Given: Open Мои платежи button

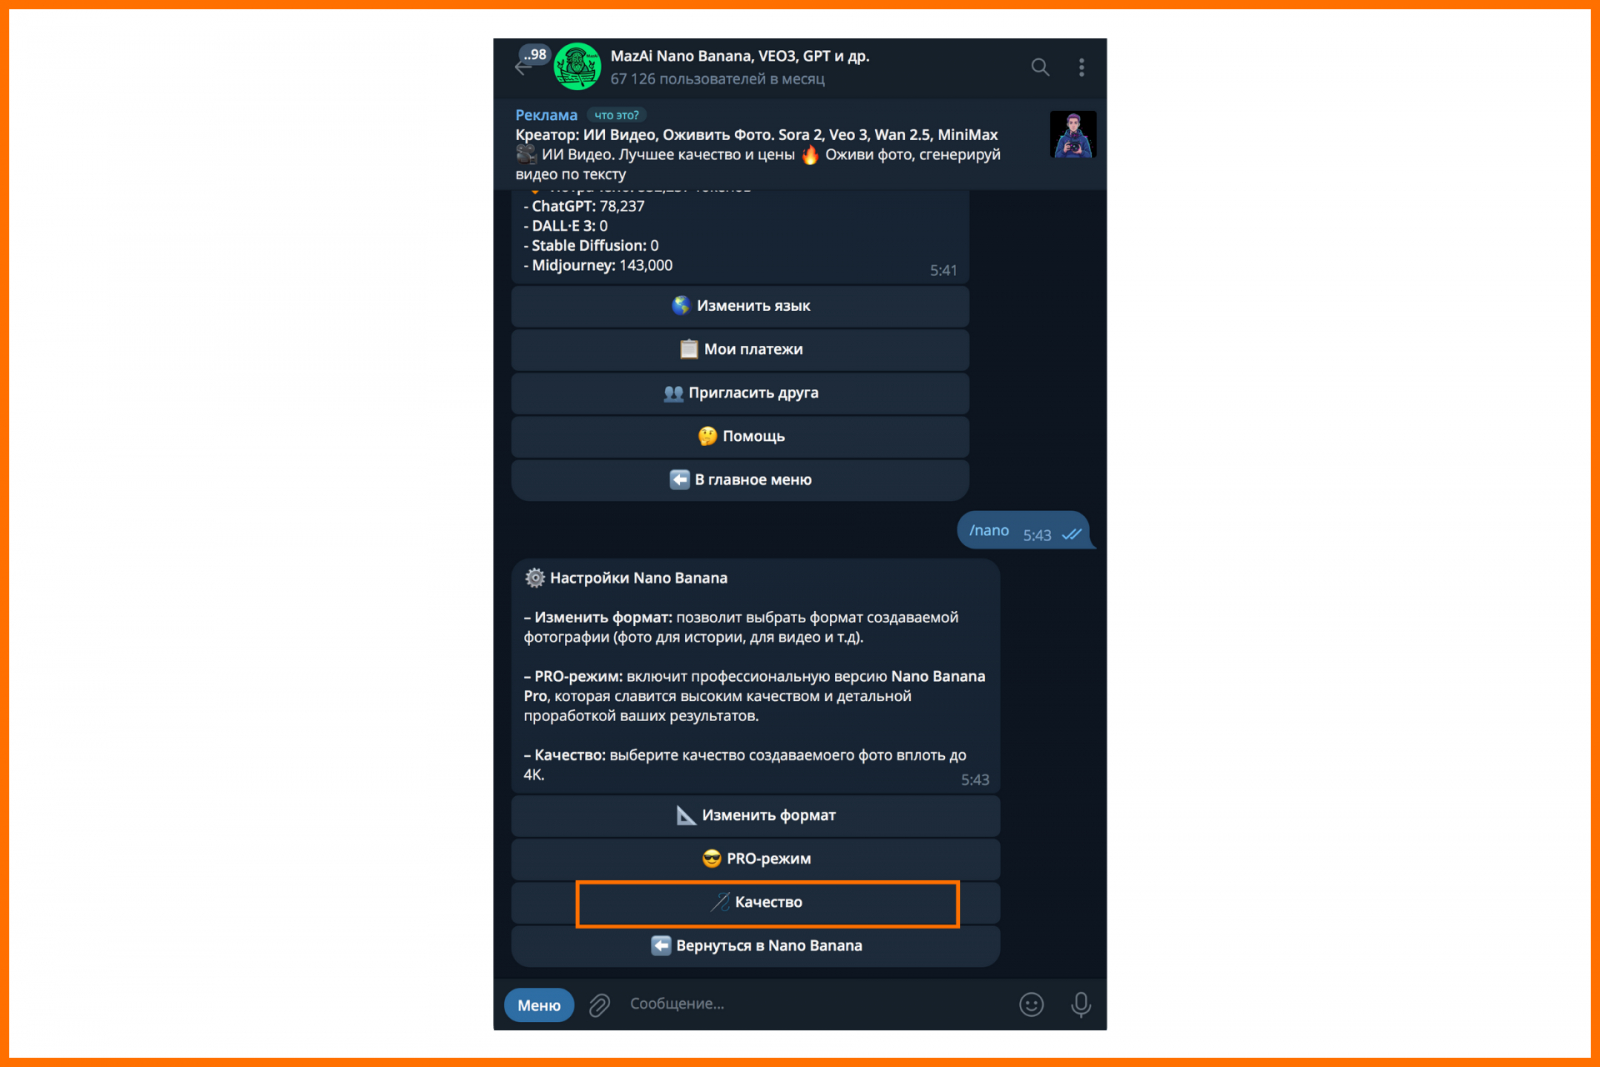Looking at the screenshot, I should click(740, 349).
